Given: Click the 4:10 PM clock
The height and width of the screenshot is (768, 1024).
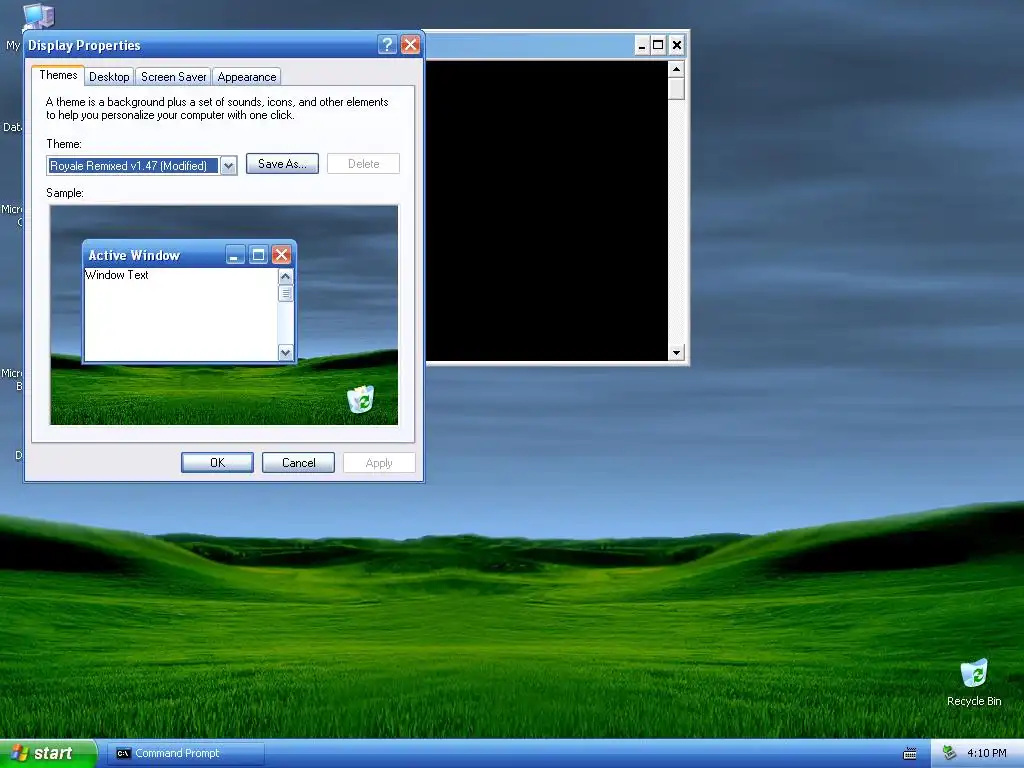Looking at the screenshot, I should (986, 753).
